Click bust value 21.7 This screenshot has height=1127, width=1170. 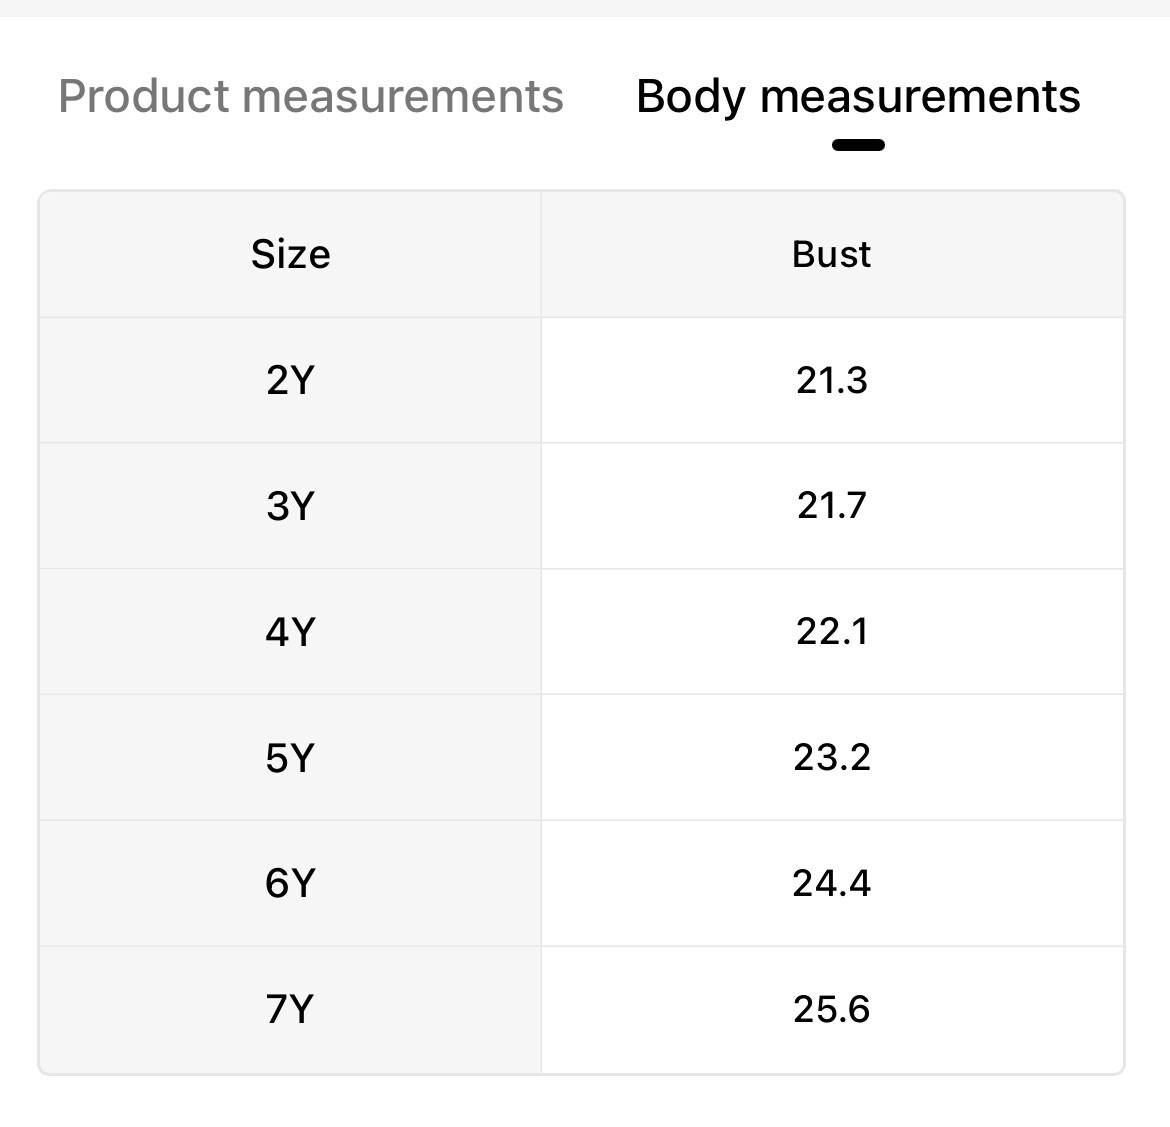[x=832, y=506]
